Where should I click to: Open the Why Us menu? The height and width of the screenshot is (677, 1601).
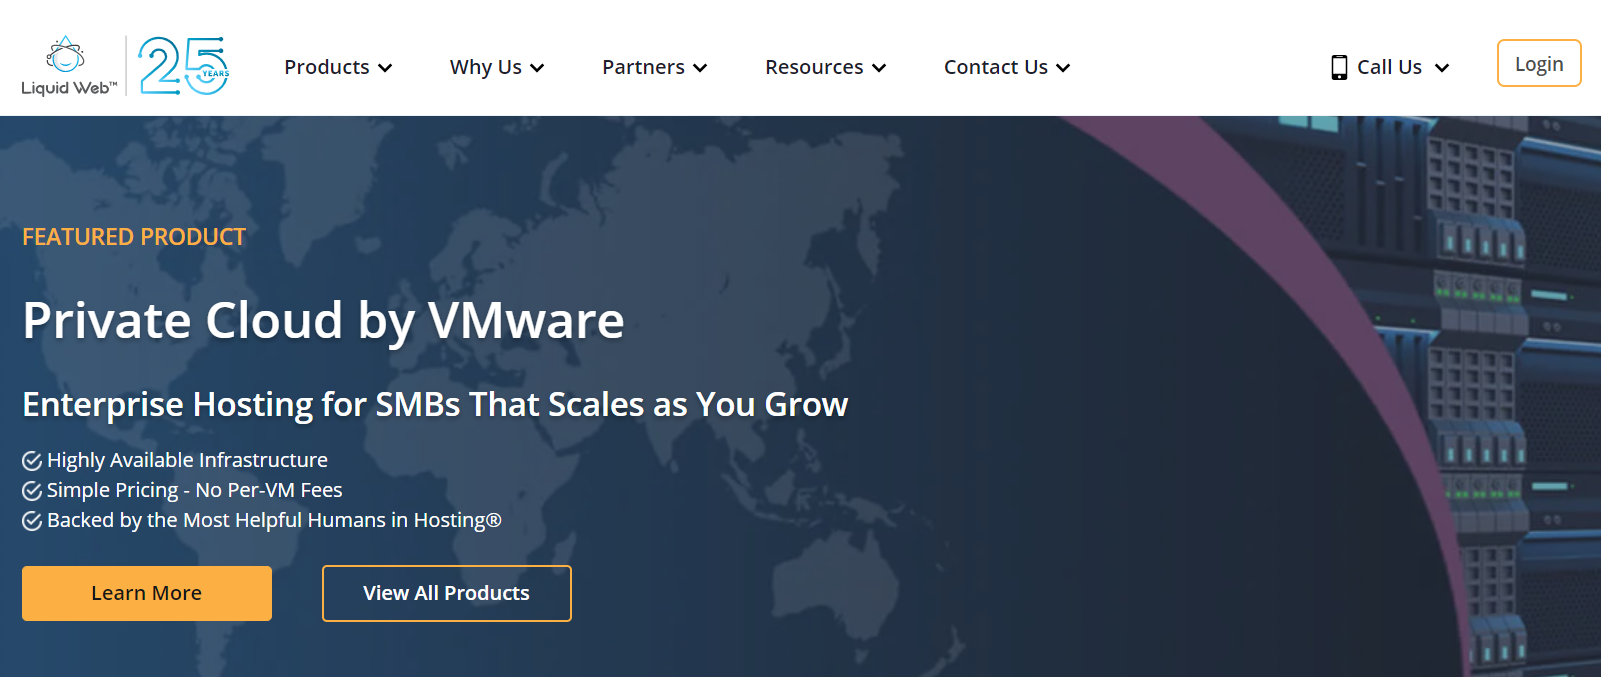[497, 67]
